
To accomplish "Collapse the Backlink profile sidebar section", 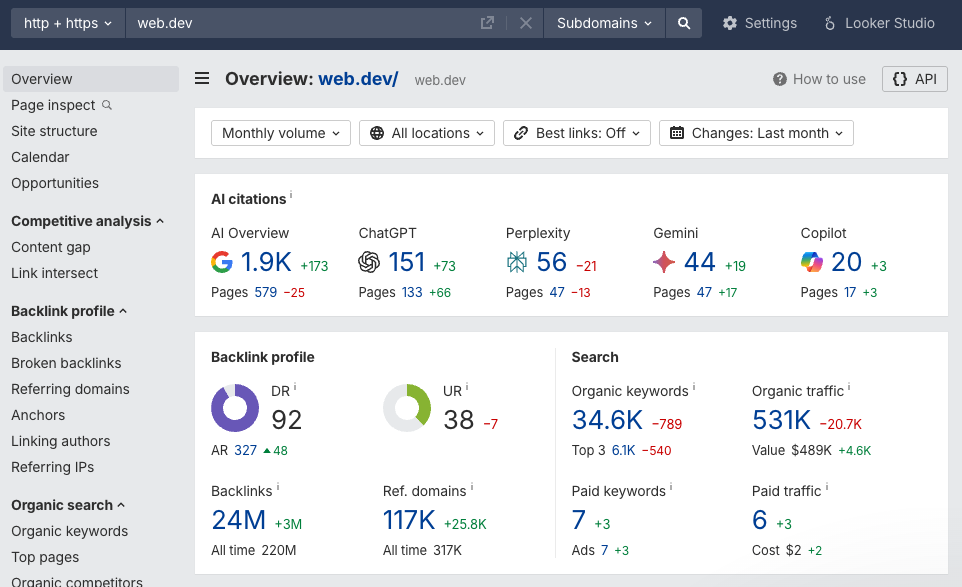I will [66, 310].
